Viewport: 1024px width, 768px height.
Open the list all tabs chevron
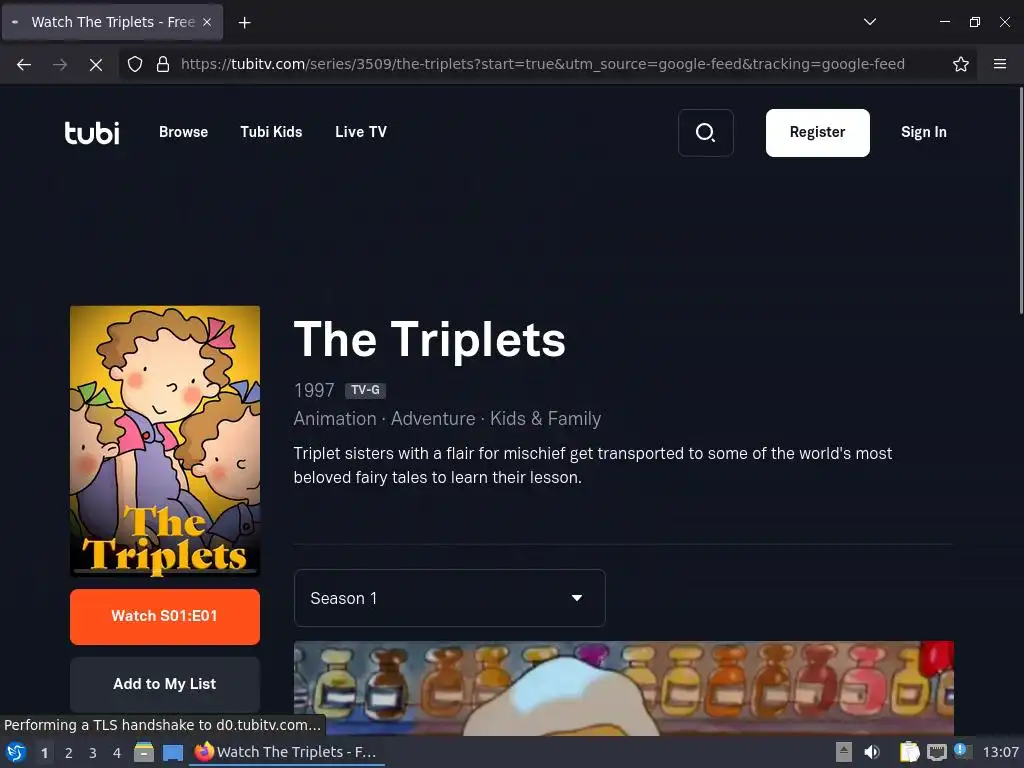[869, 22]
